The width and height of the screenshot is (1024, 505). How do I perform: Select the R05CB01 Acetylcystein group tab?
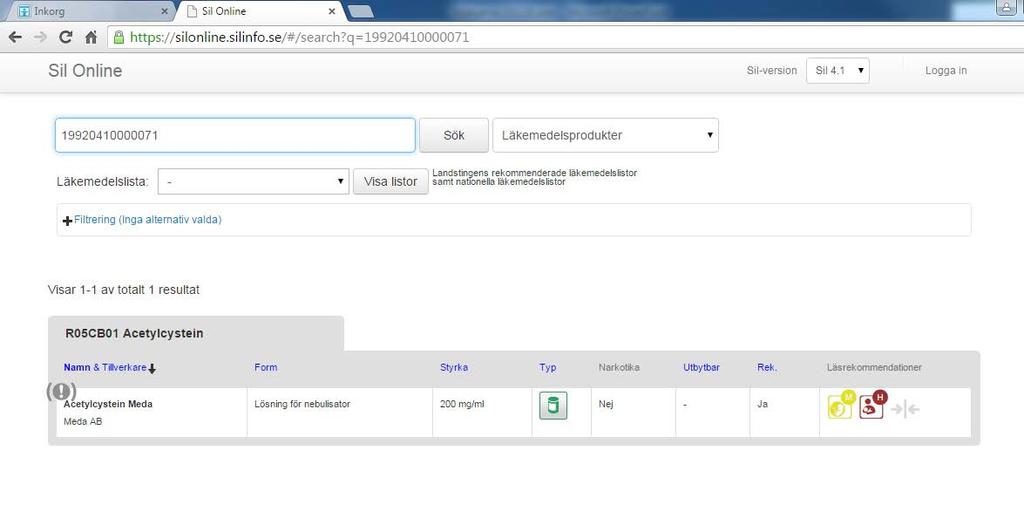[x=196, y=333]
